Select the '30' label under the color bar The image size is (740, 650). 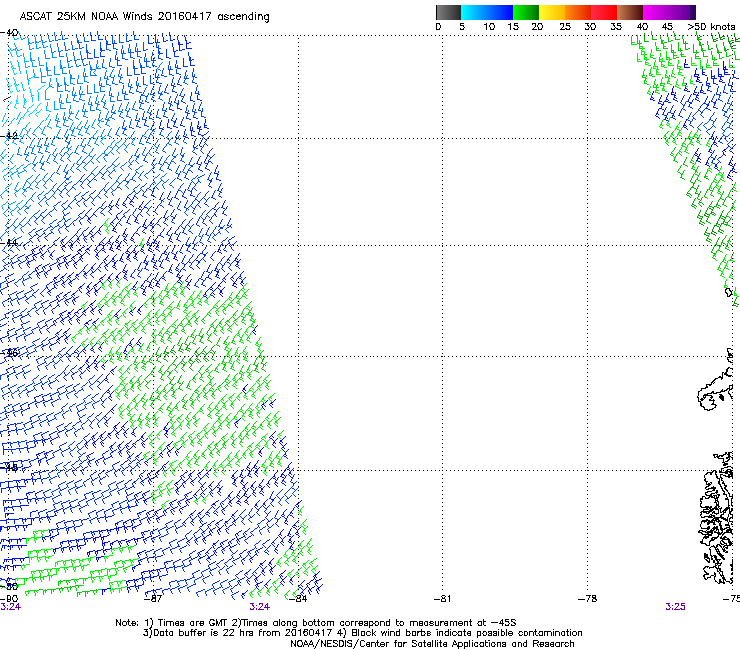click(x=590, y=27)
